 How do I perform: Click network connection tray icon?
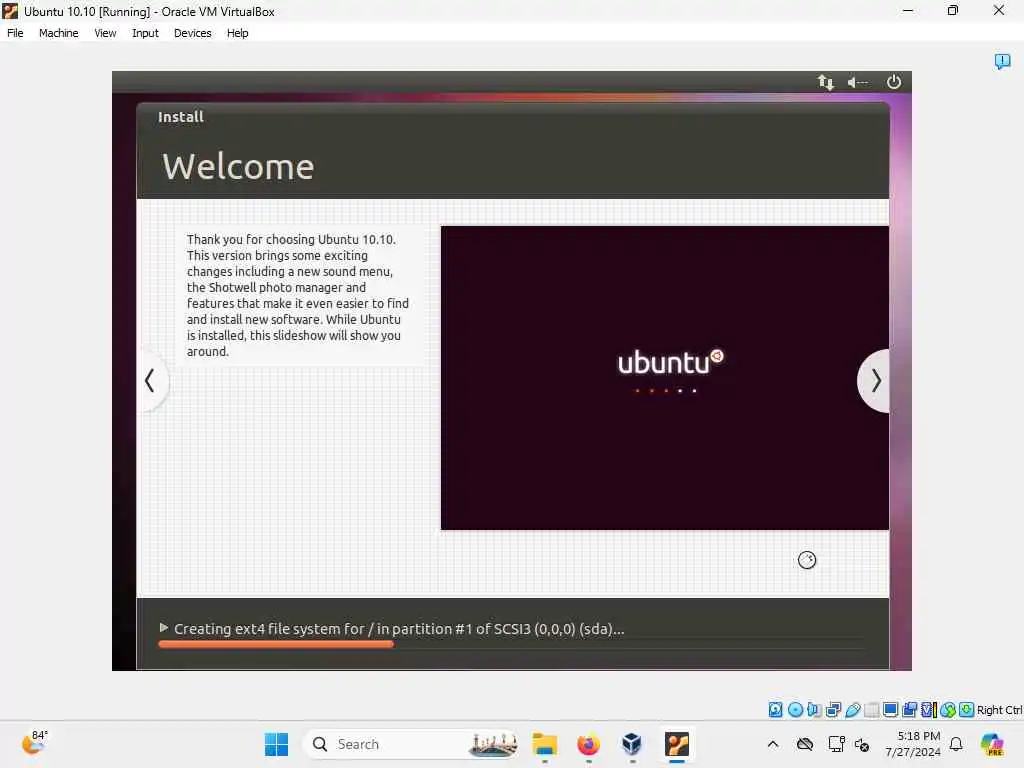pos(836,744)
